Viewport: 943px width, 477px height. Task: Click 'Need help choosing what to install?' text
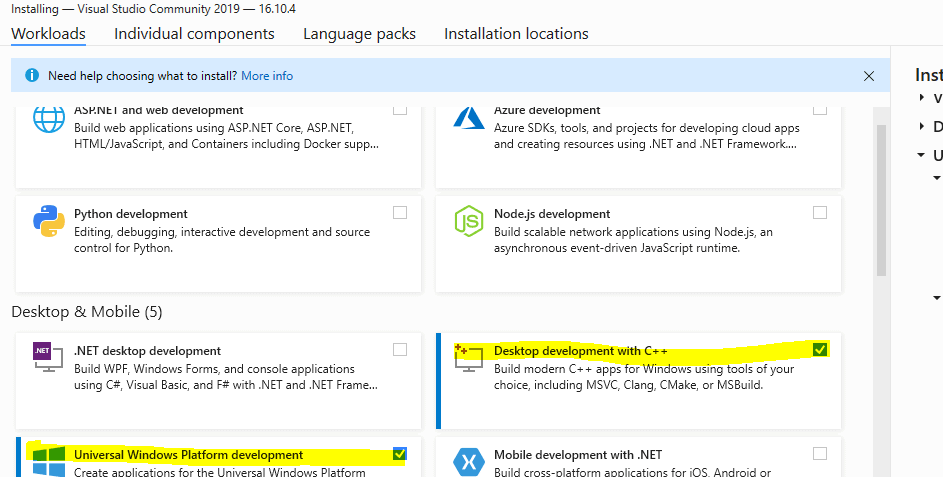(x=143, y=76)
